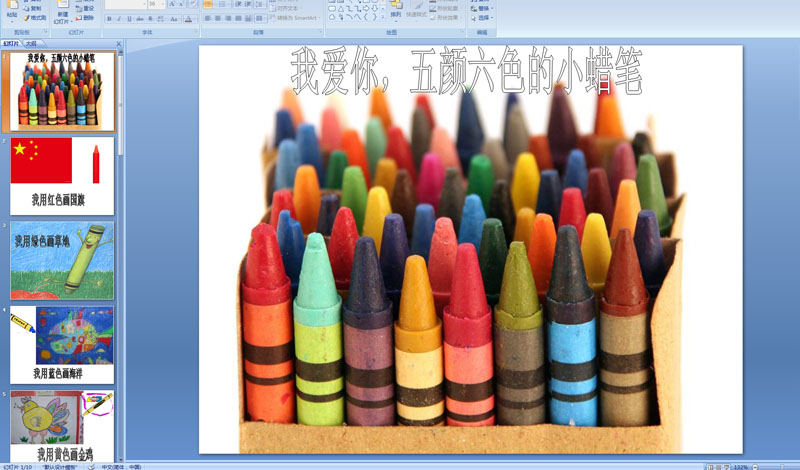Click Slide Sorter view icon in status bar

pyautogui.click(x=718, y=467)
